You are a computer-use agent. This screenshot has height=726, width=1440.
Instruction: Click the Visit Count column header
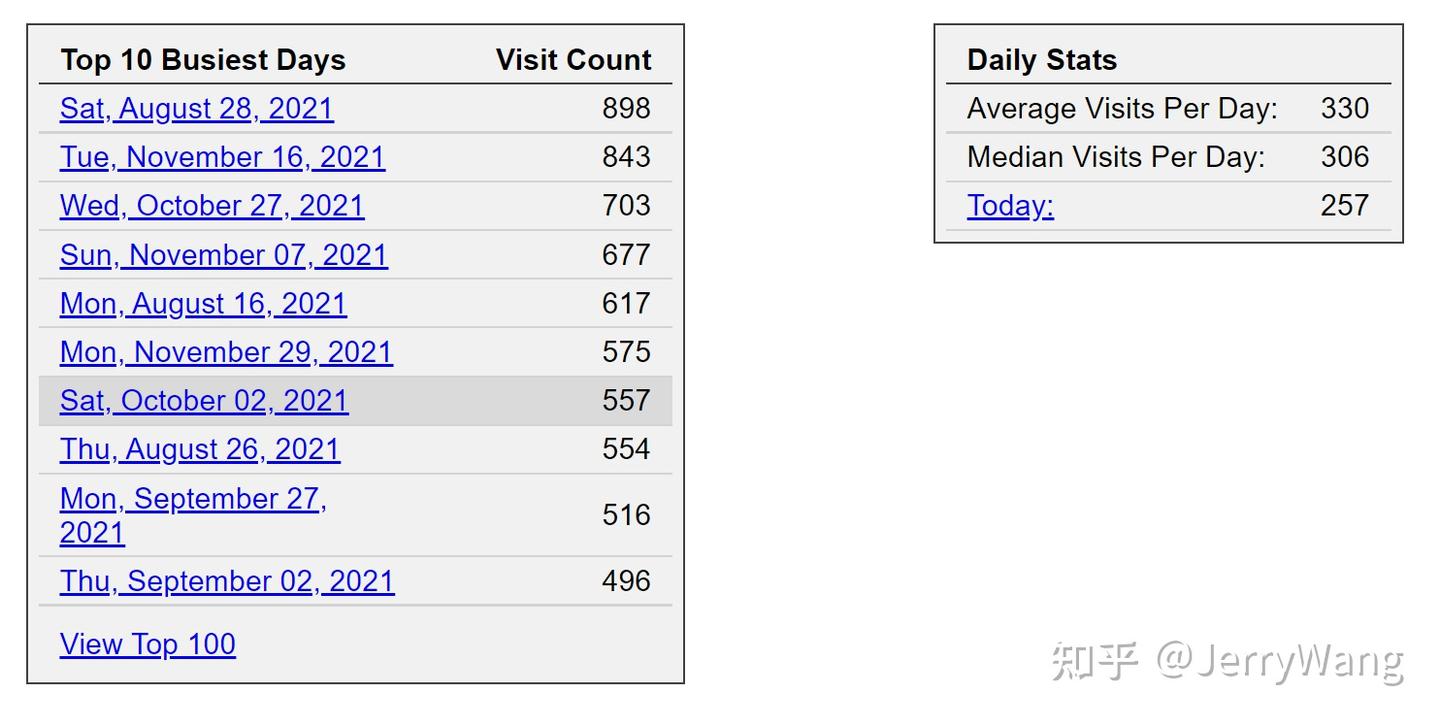[x=573, y=60]
